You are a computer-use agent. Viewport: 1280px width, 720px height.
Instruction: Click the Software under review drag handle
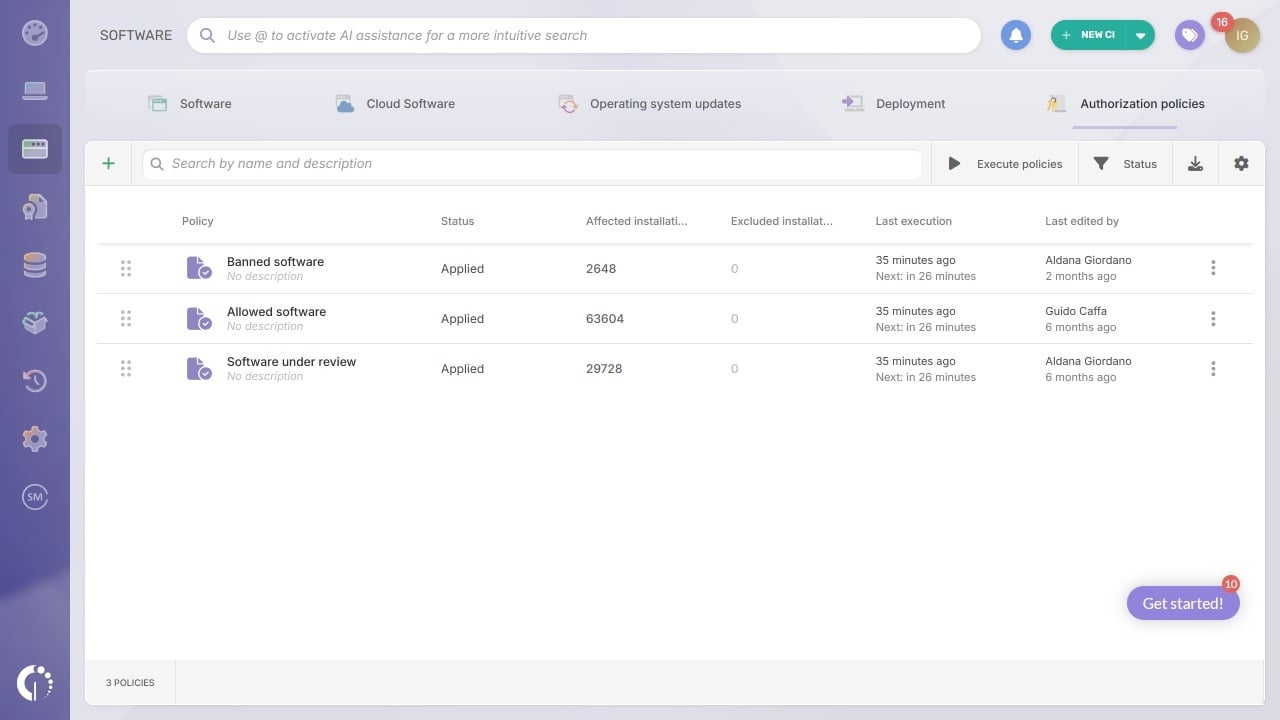(126, 369)
